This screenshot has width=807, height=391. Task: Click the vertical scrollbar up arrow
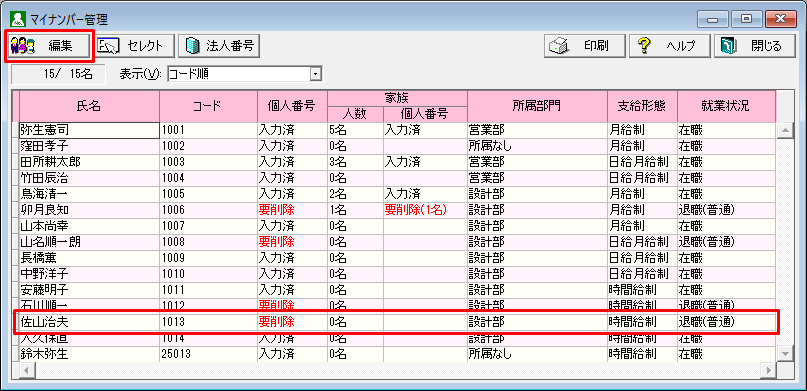click(x=784, y=130)
